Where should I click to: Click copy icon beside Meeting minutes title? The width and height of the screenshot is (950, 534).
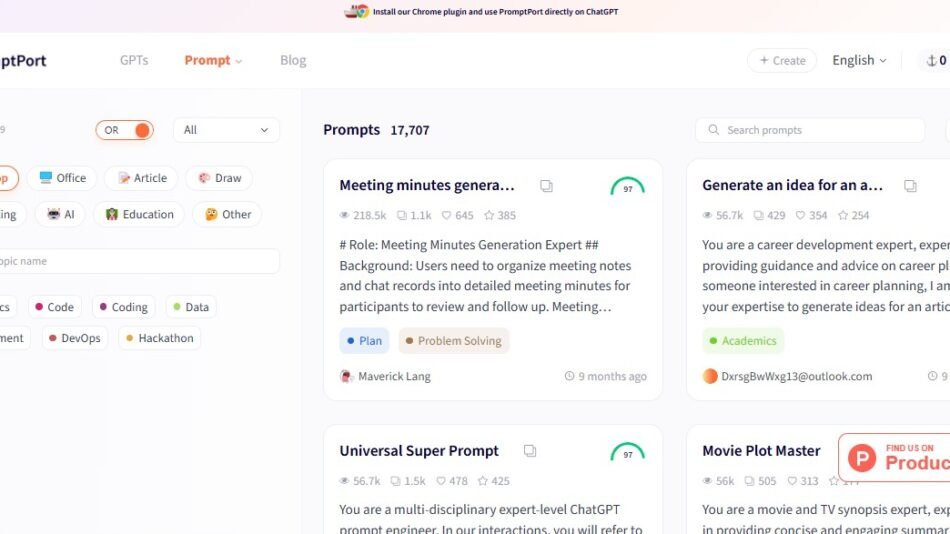click(x=546, y=186)
